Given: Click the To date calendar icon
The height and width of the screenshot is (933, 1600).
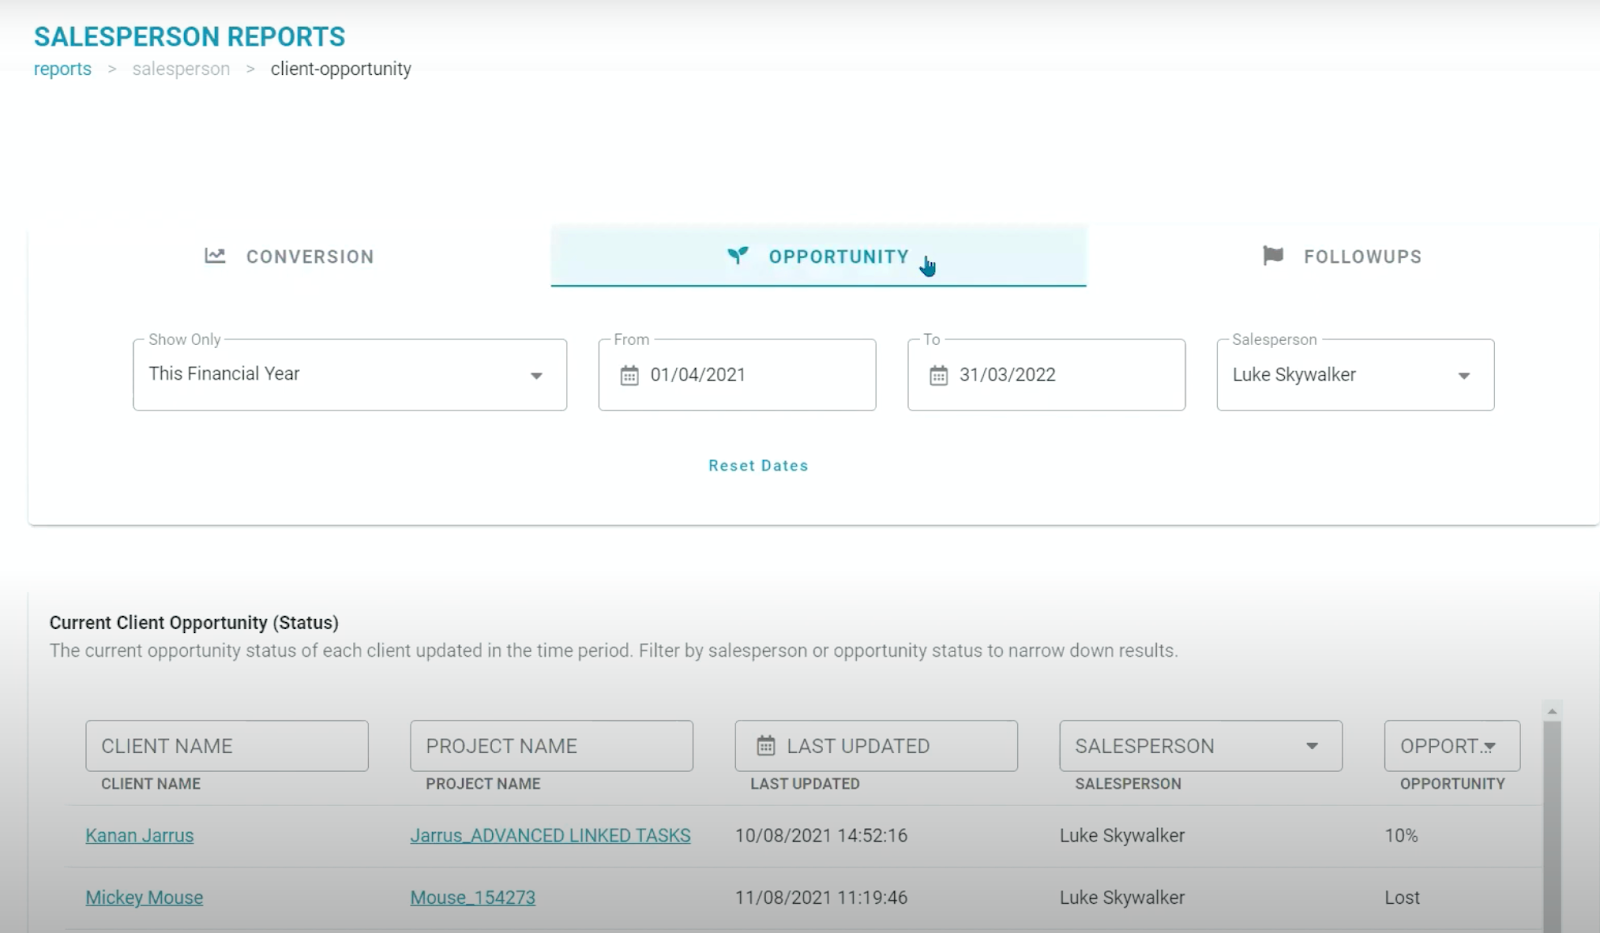Looking at the screenshot, I should (x=938, y=376).
